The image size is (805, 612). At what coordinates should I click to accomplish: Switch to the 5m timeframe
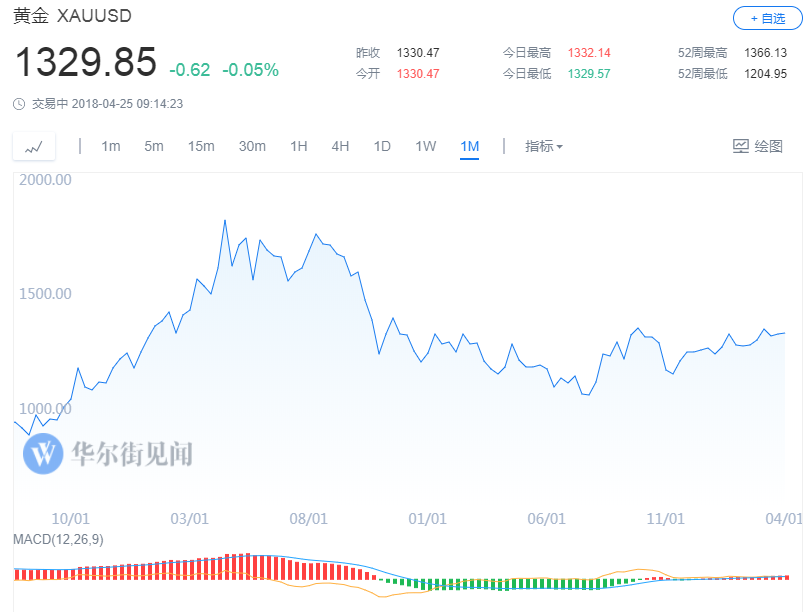154,146
